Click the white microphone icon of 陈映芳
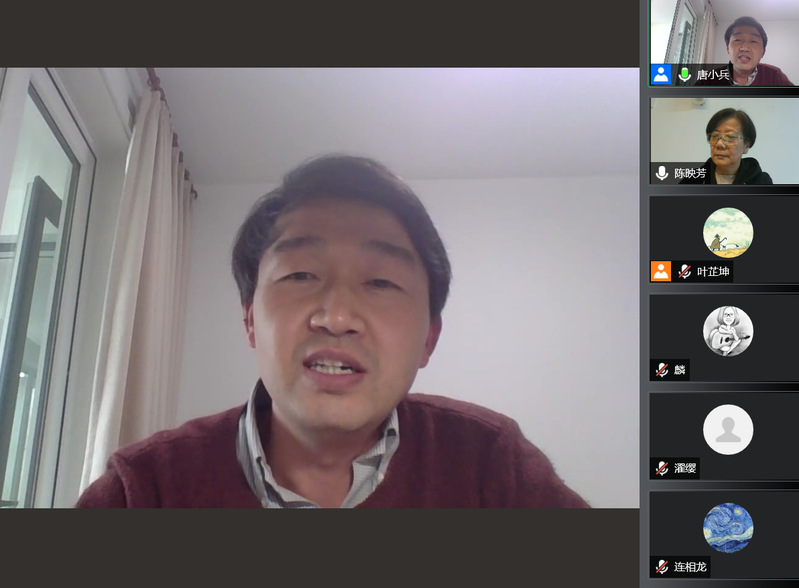This screenshot has height=588, width=799. click(661, 173)
